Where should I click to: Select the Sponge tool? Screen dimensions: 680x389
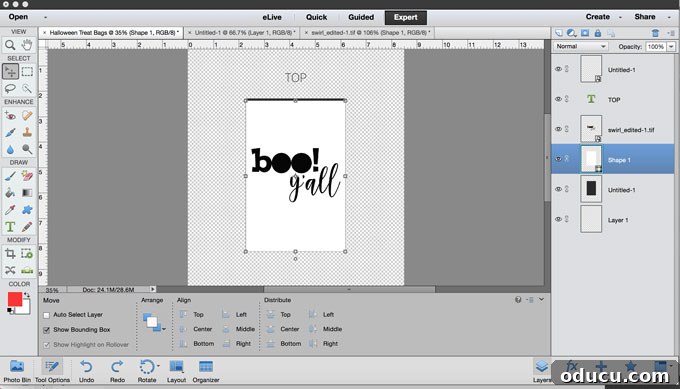click(x=27, y=150)
